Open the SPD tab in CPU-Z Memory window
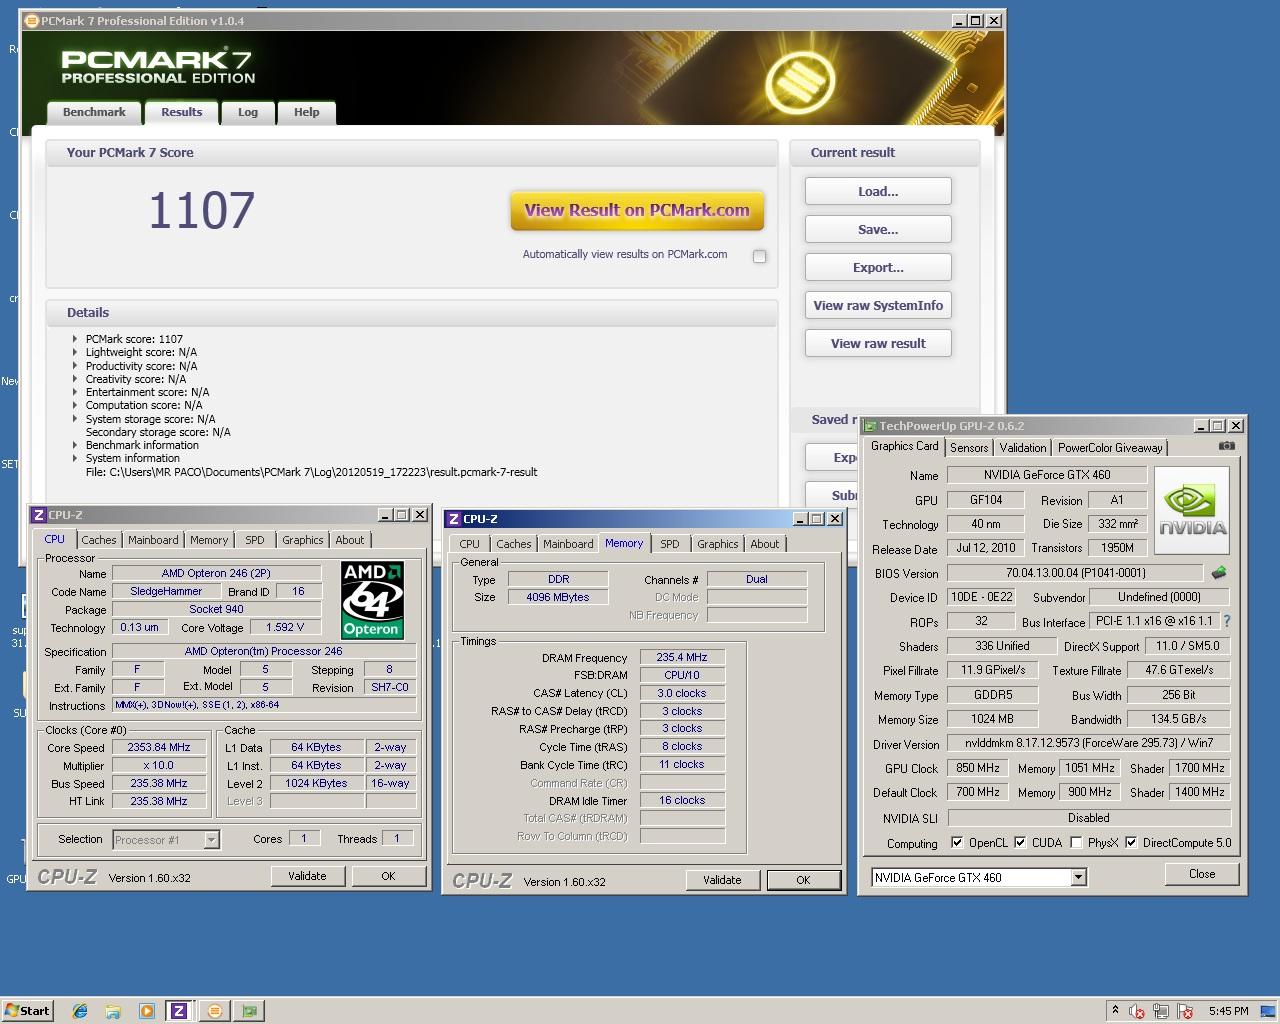 (x=670, y=544)
